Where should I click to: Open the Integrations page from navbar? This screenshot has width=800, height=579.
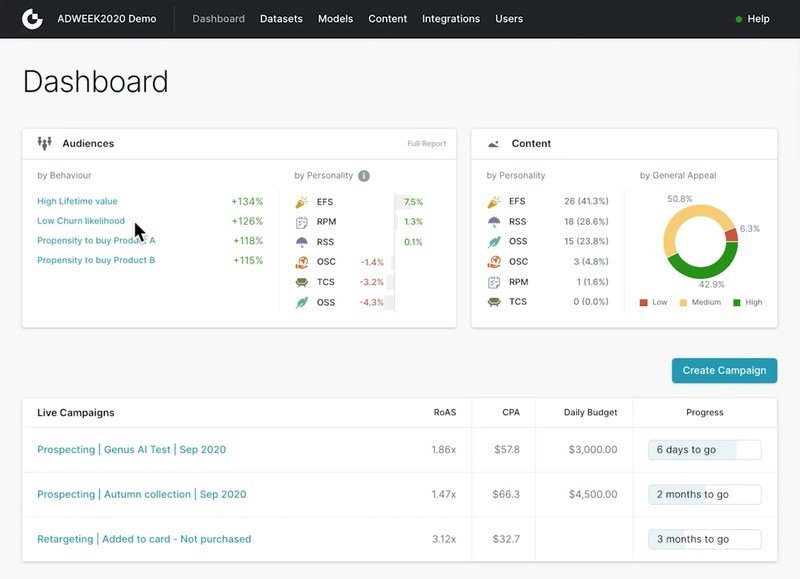click(450, 19)
